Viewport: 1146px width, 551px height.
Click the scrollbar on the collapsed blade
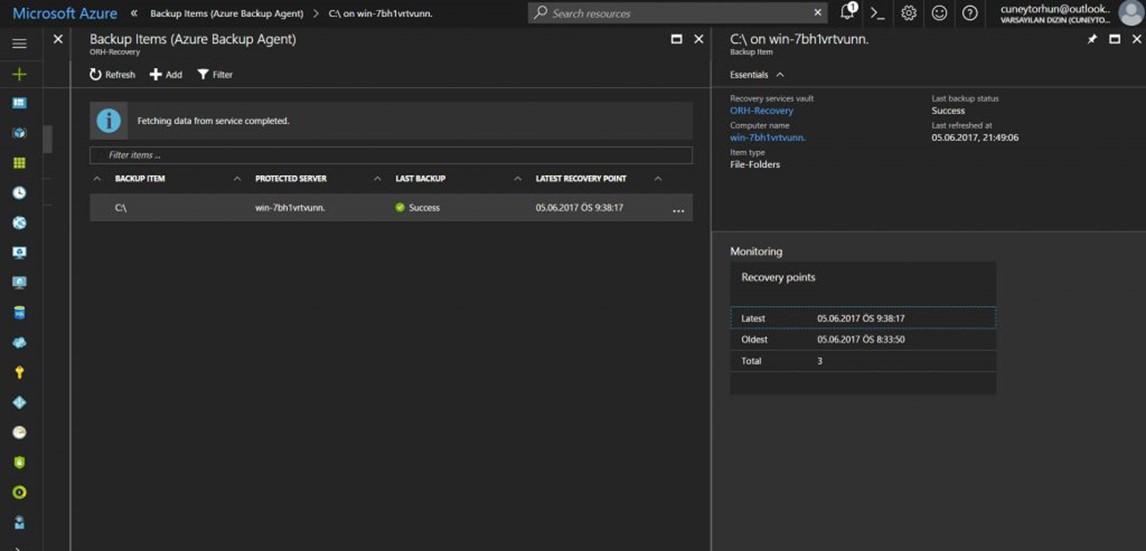(48, 139)
